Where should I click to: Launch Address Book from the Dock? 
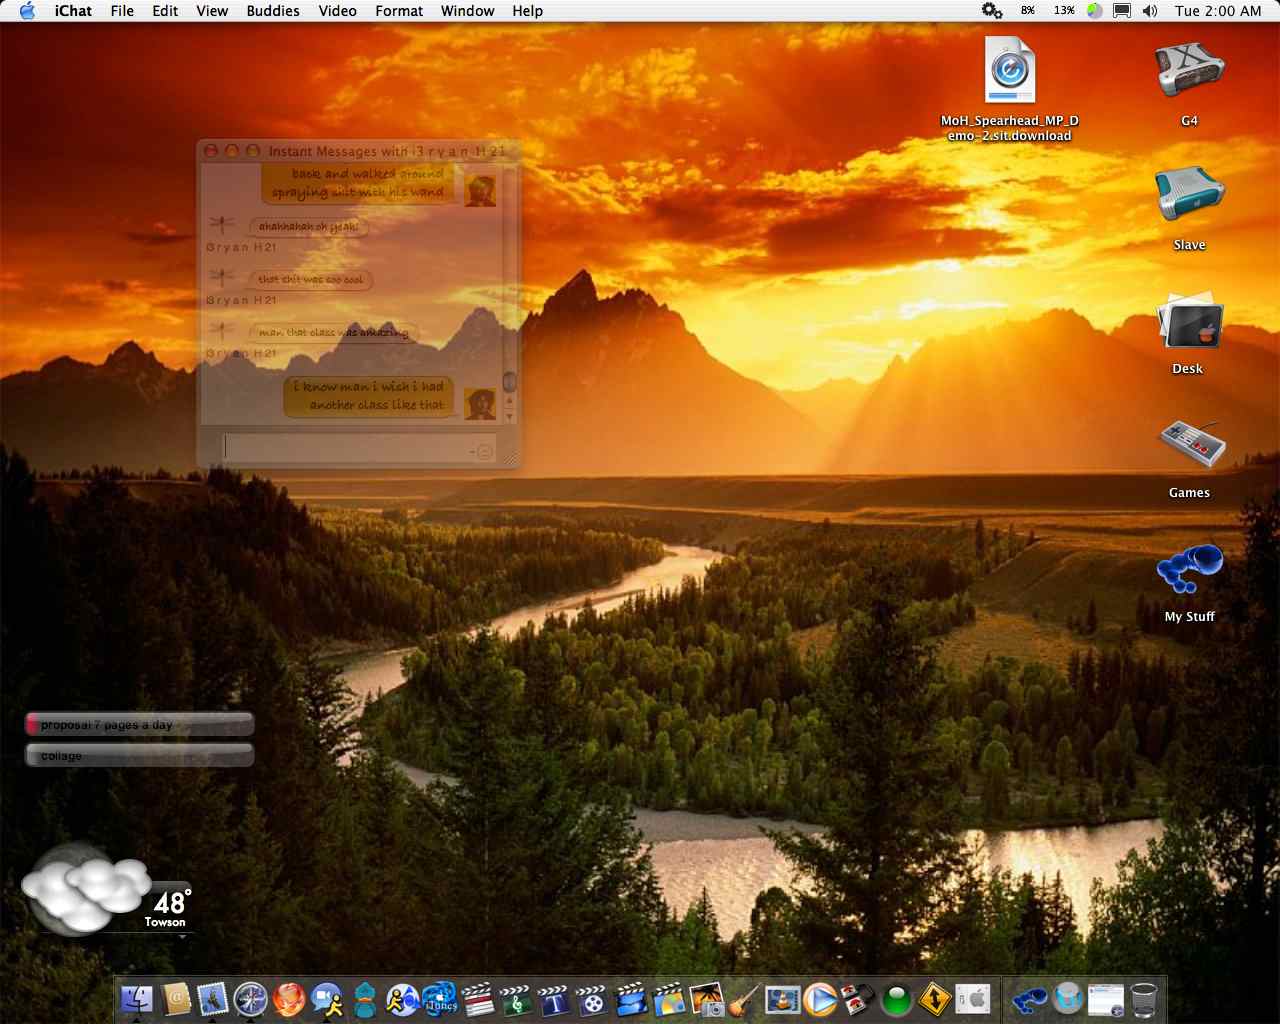(x=176, y=998)
